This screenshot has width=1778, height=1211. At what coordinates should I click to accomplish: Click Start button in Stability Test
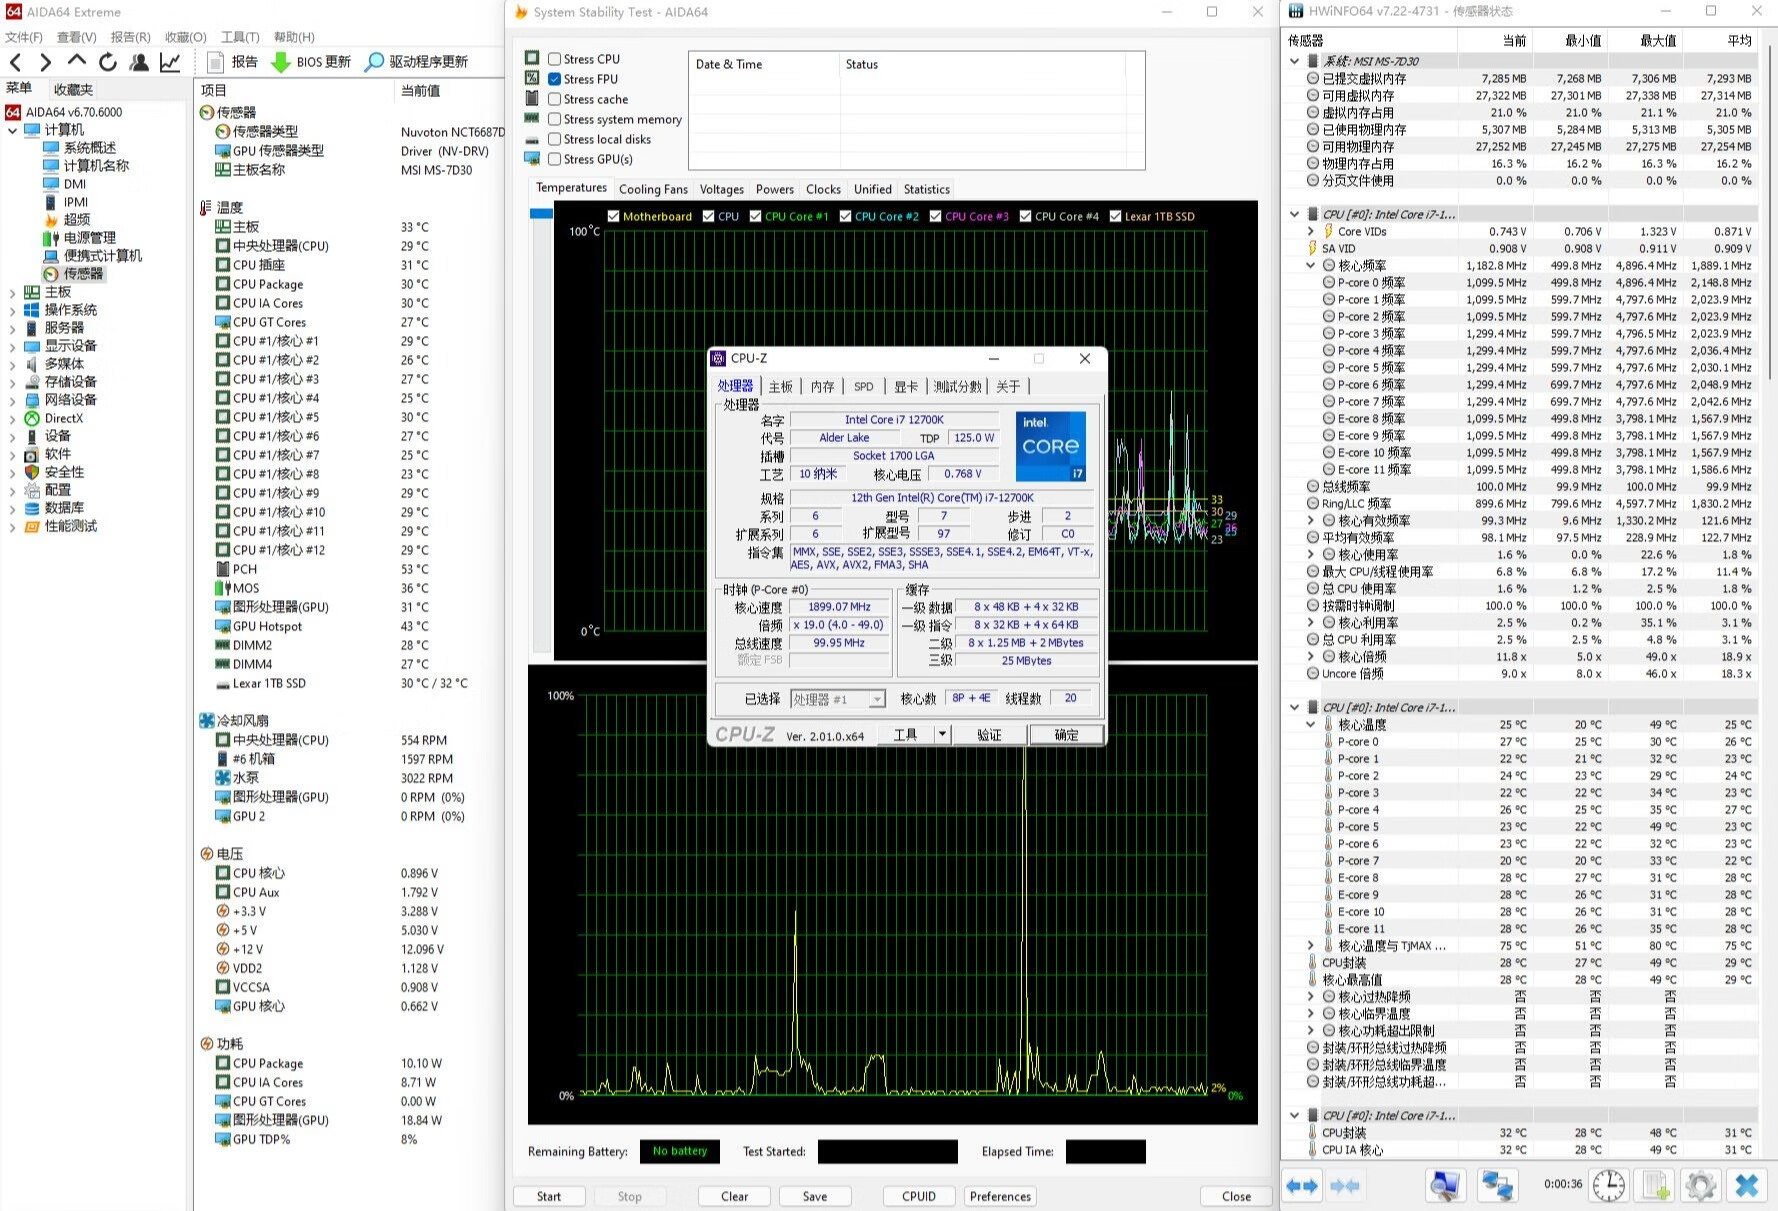[549, 1196]
